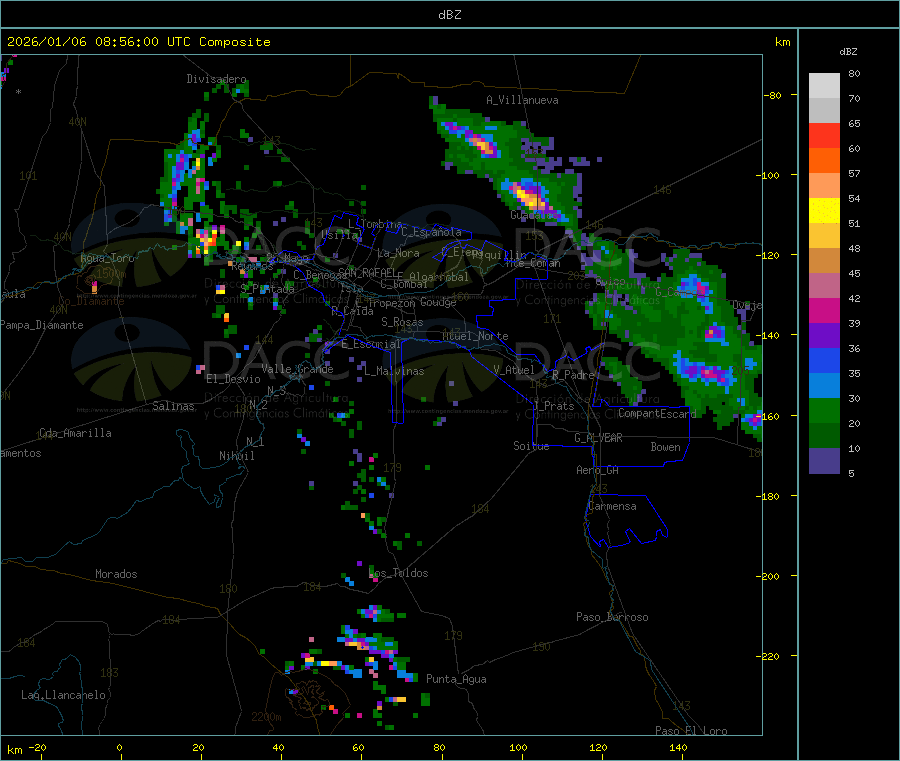Select the Morados map label

(116, 574)
